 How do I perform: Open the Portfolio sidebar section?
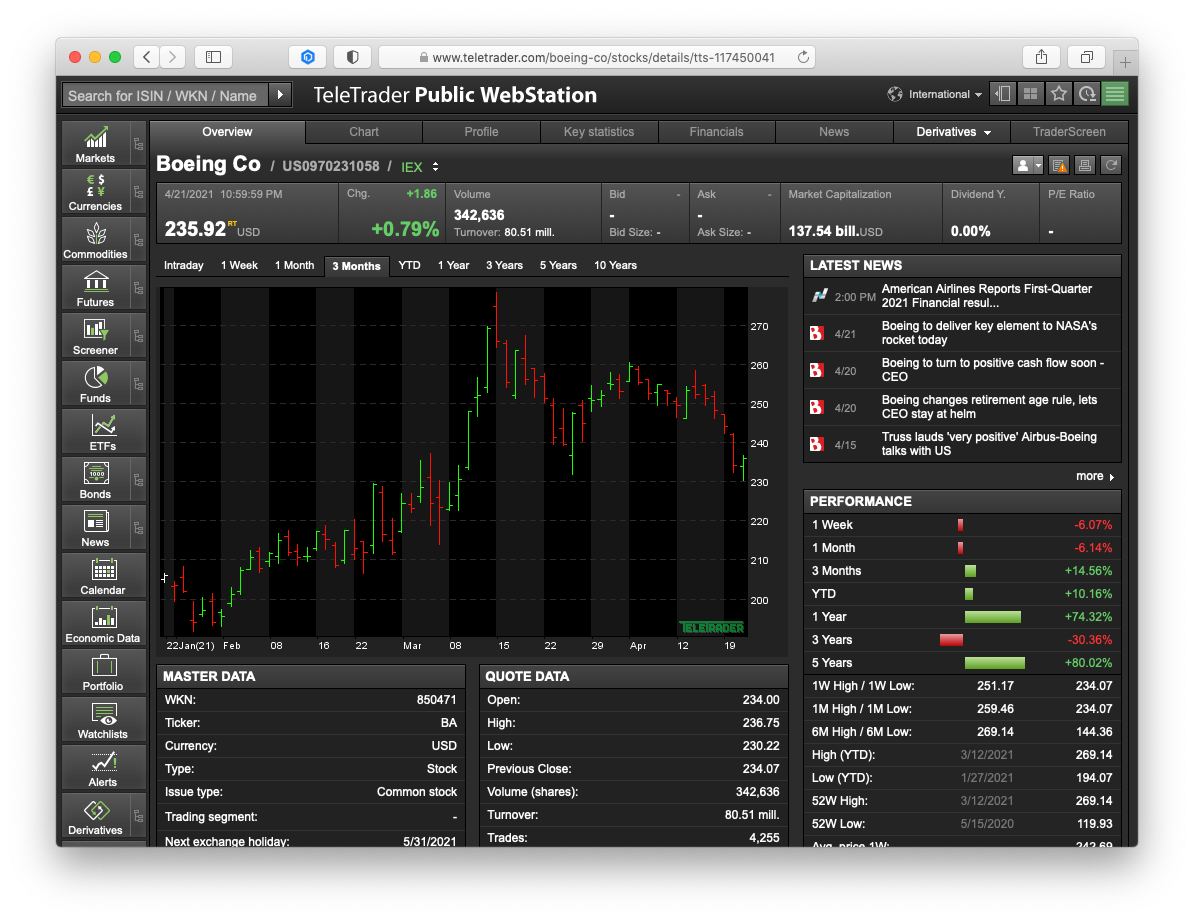104,672
